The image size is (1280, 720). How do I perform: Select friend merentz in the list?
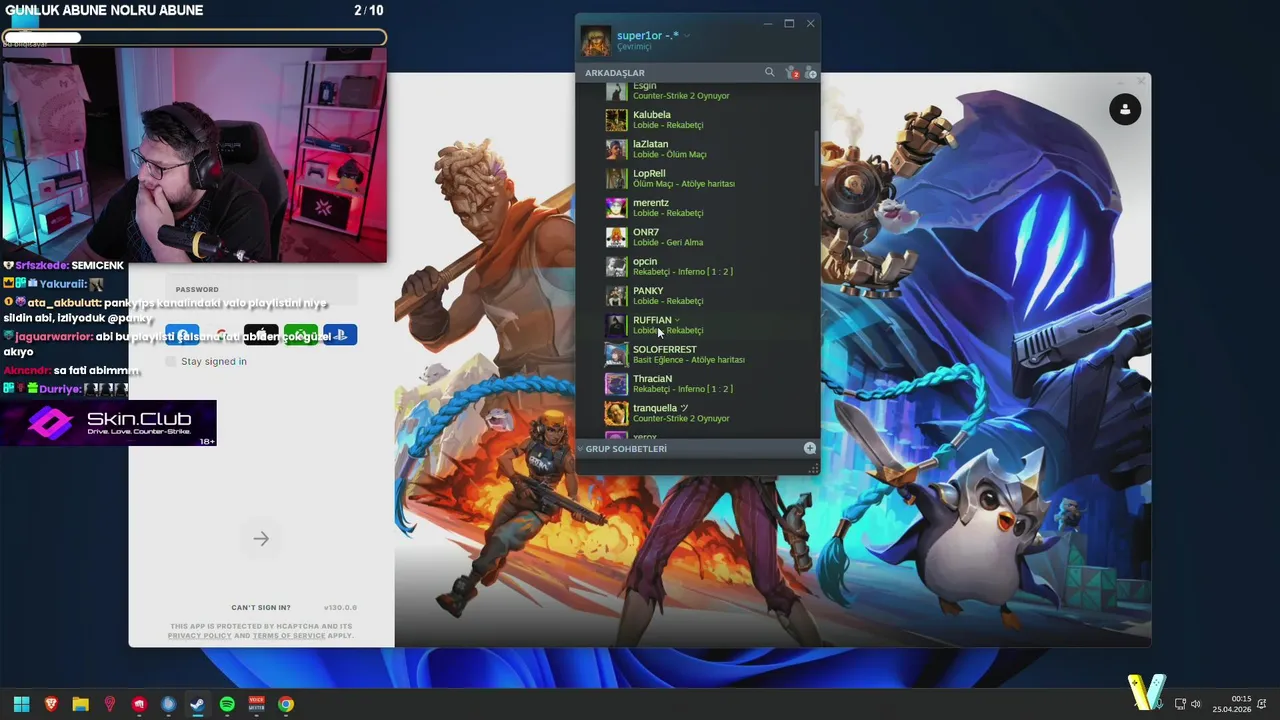tap(698, 208)
